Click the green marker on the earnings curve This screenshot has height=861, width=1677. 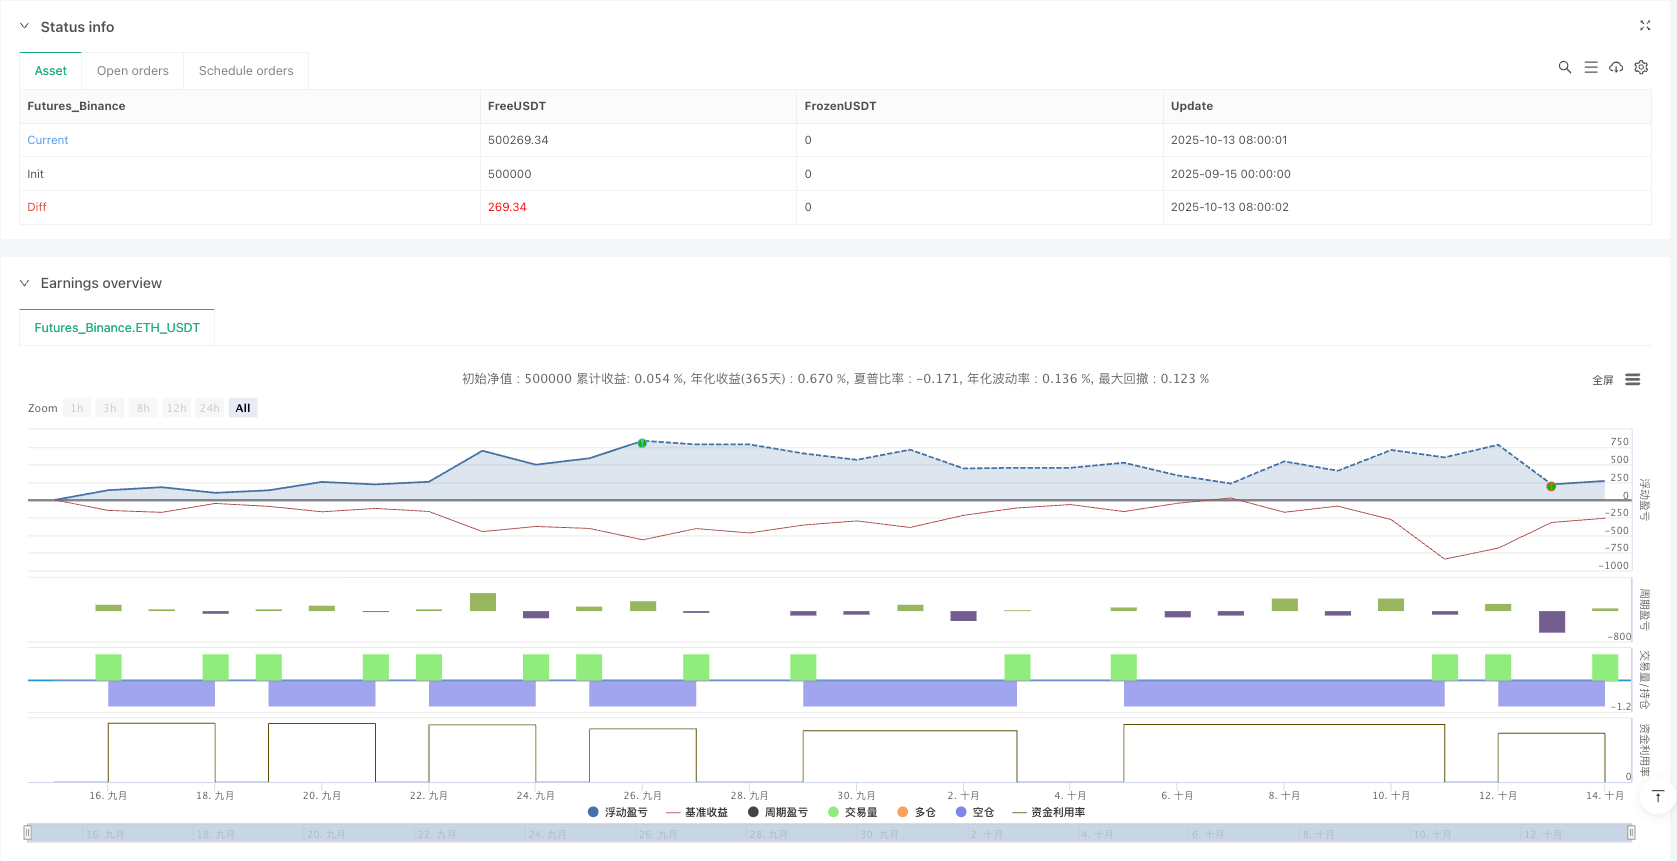(642, 443)
